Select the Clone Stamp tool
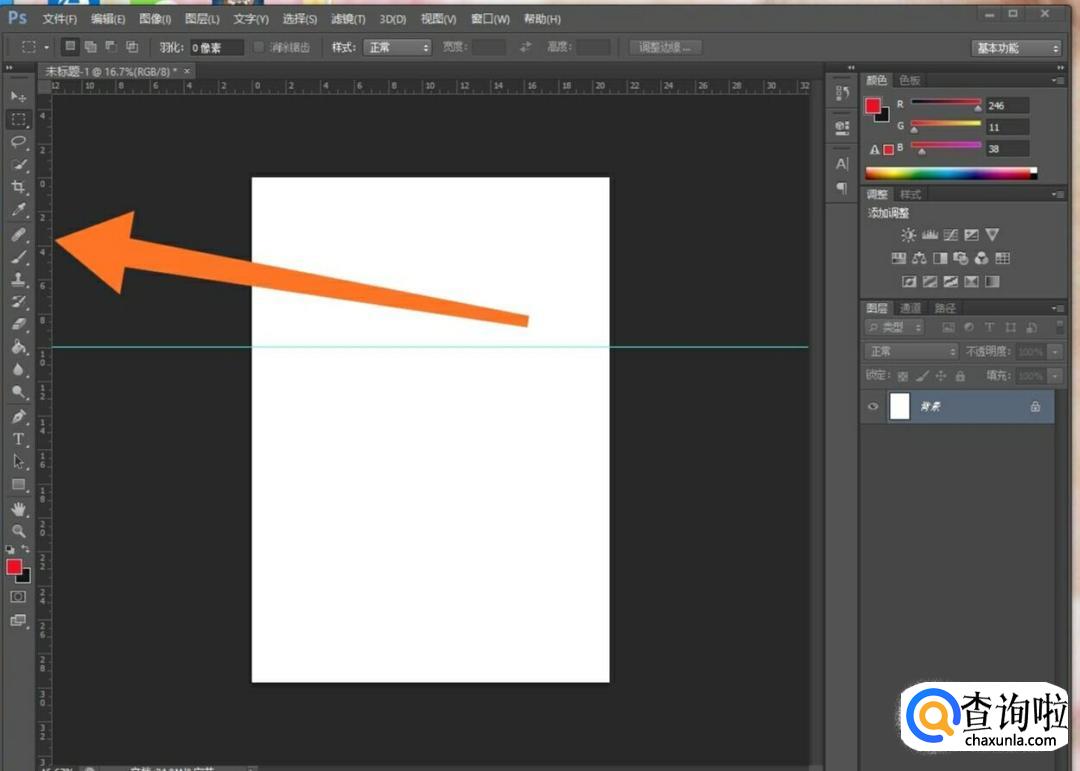 [x=18, y=279]
